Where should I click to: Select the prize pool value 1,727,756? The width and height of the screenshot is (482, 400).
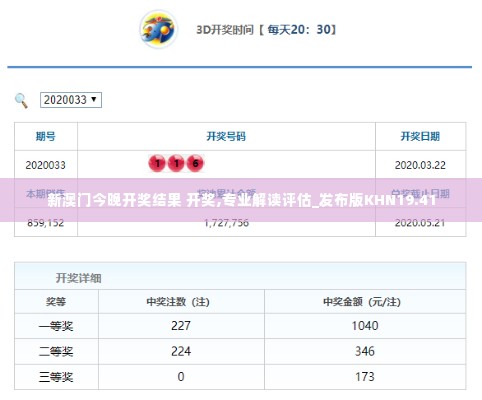point(226,223)
